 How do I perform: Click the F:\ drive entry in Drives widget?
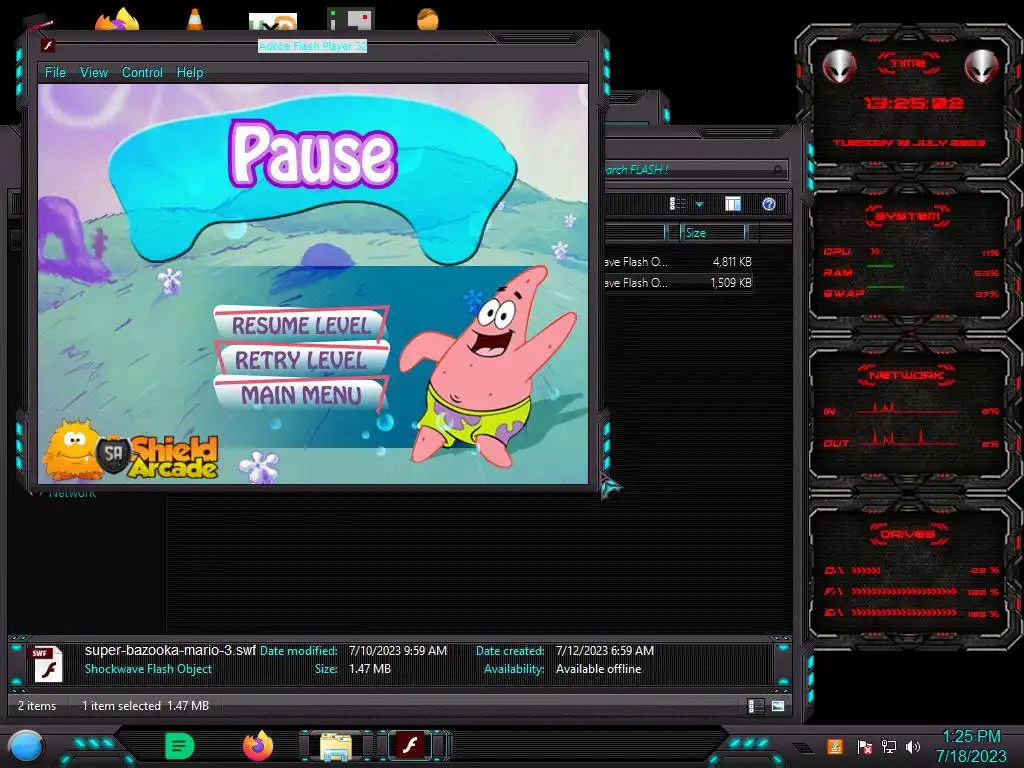(x=911, y=592)
